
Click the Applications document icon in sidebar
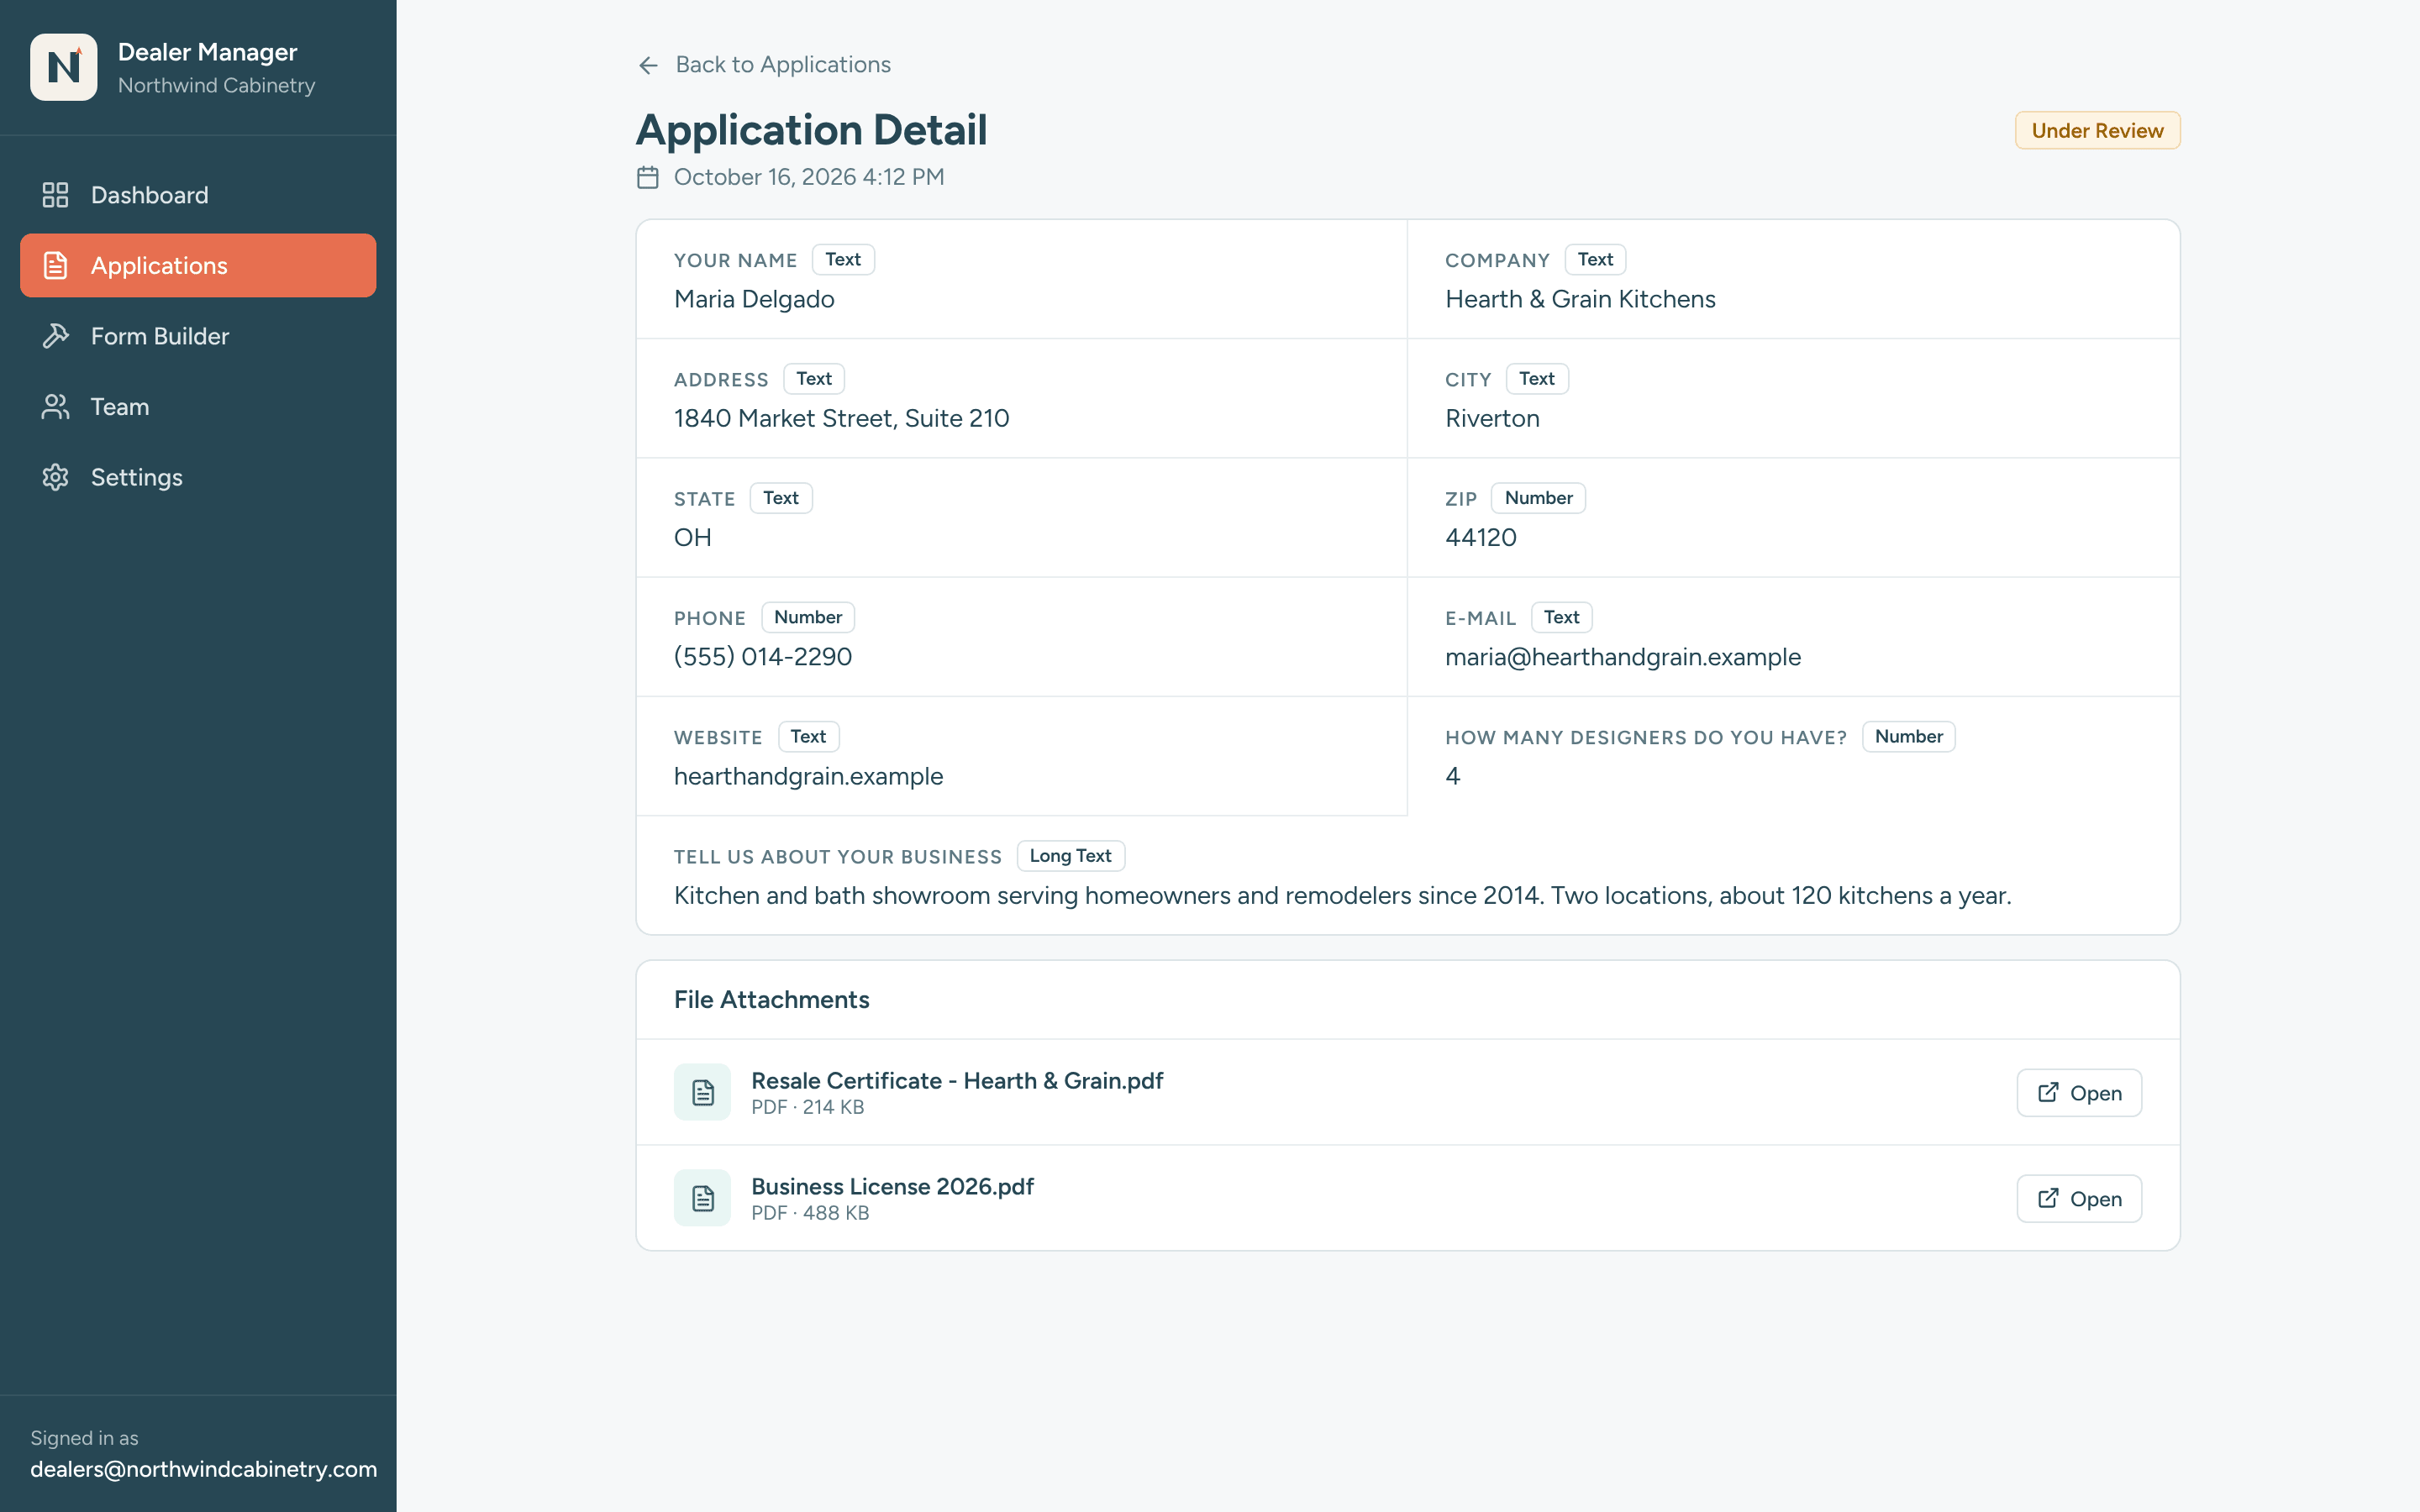coord(55,266)
